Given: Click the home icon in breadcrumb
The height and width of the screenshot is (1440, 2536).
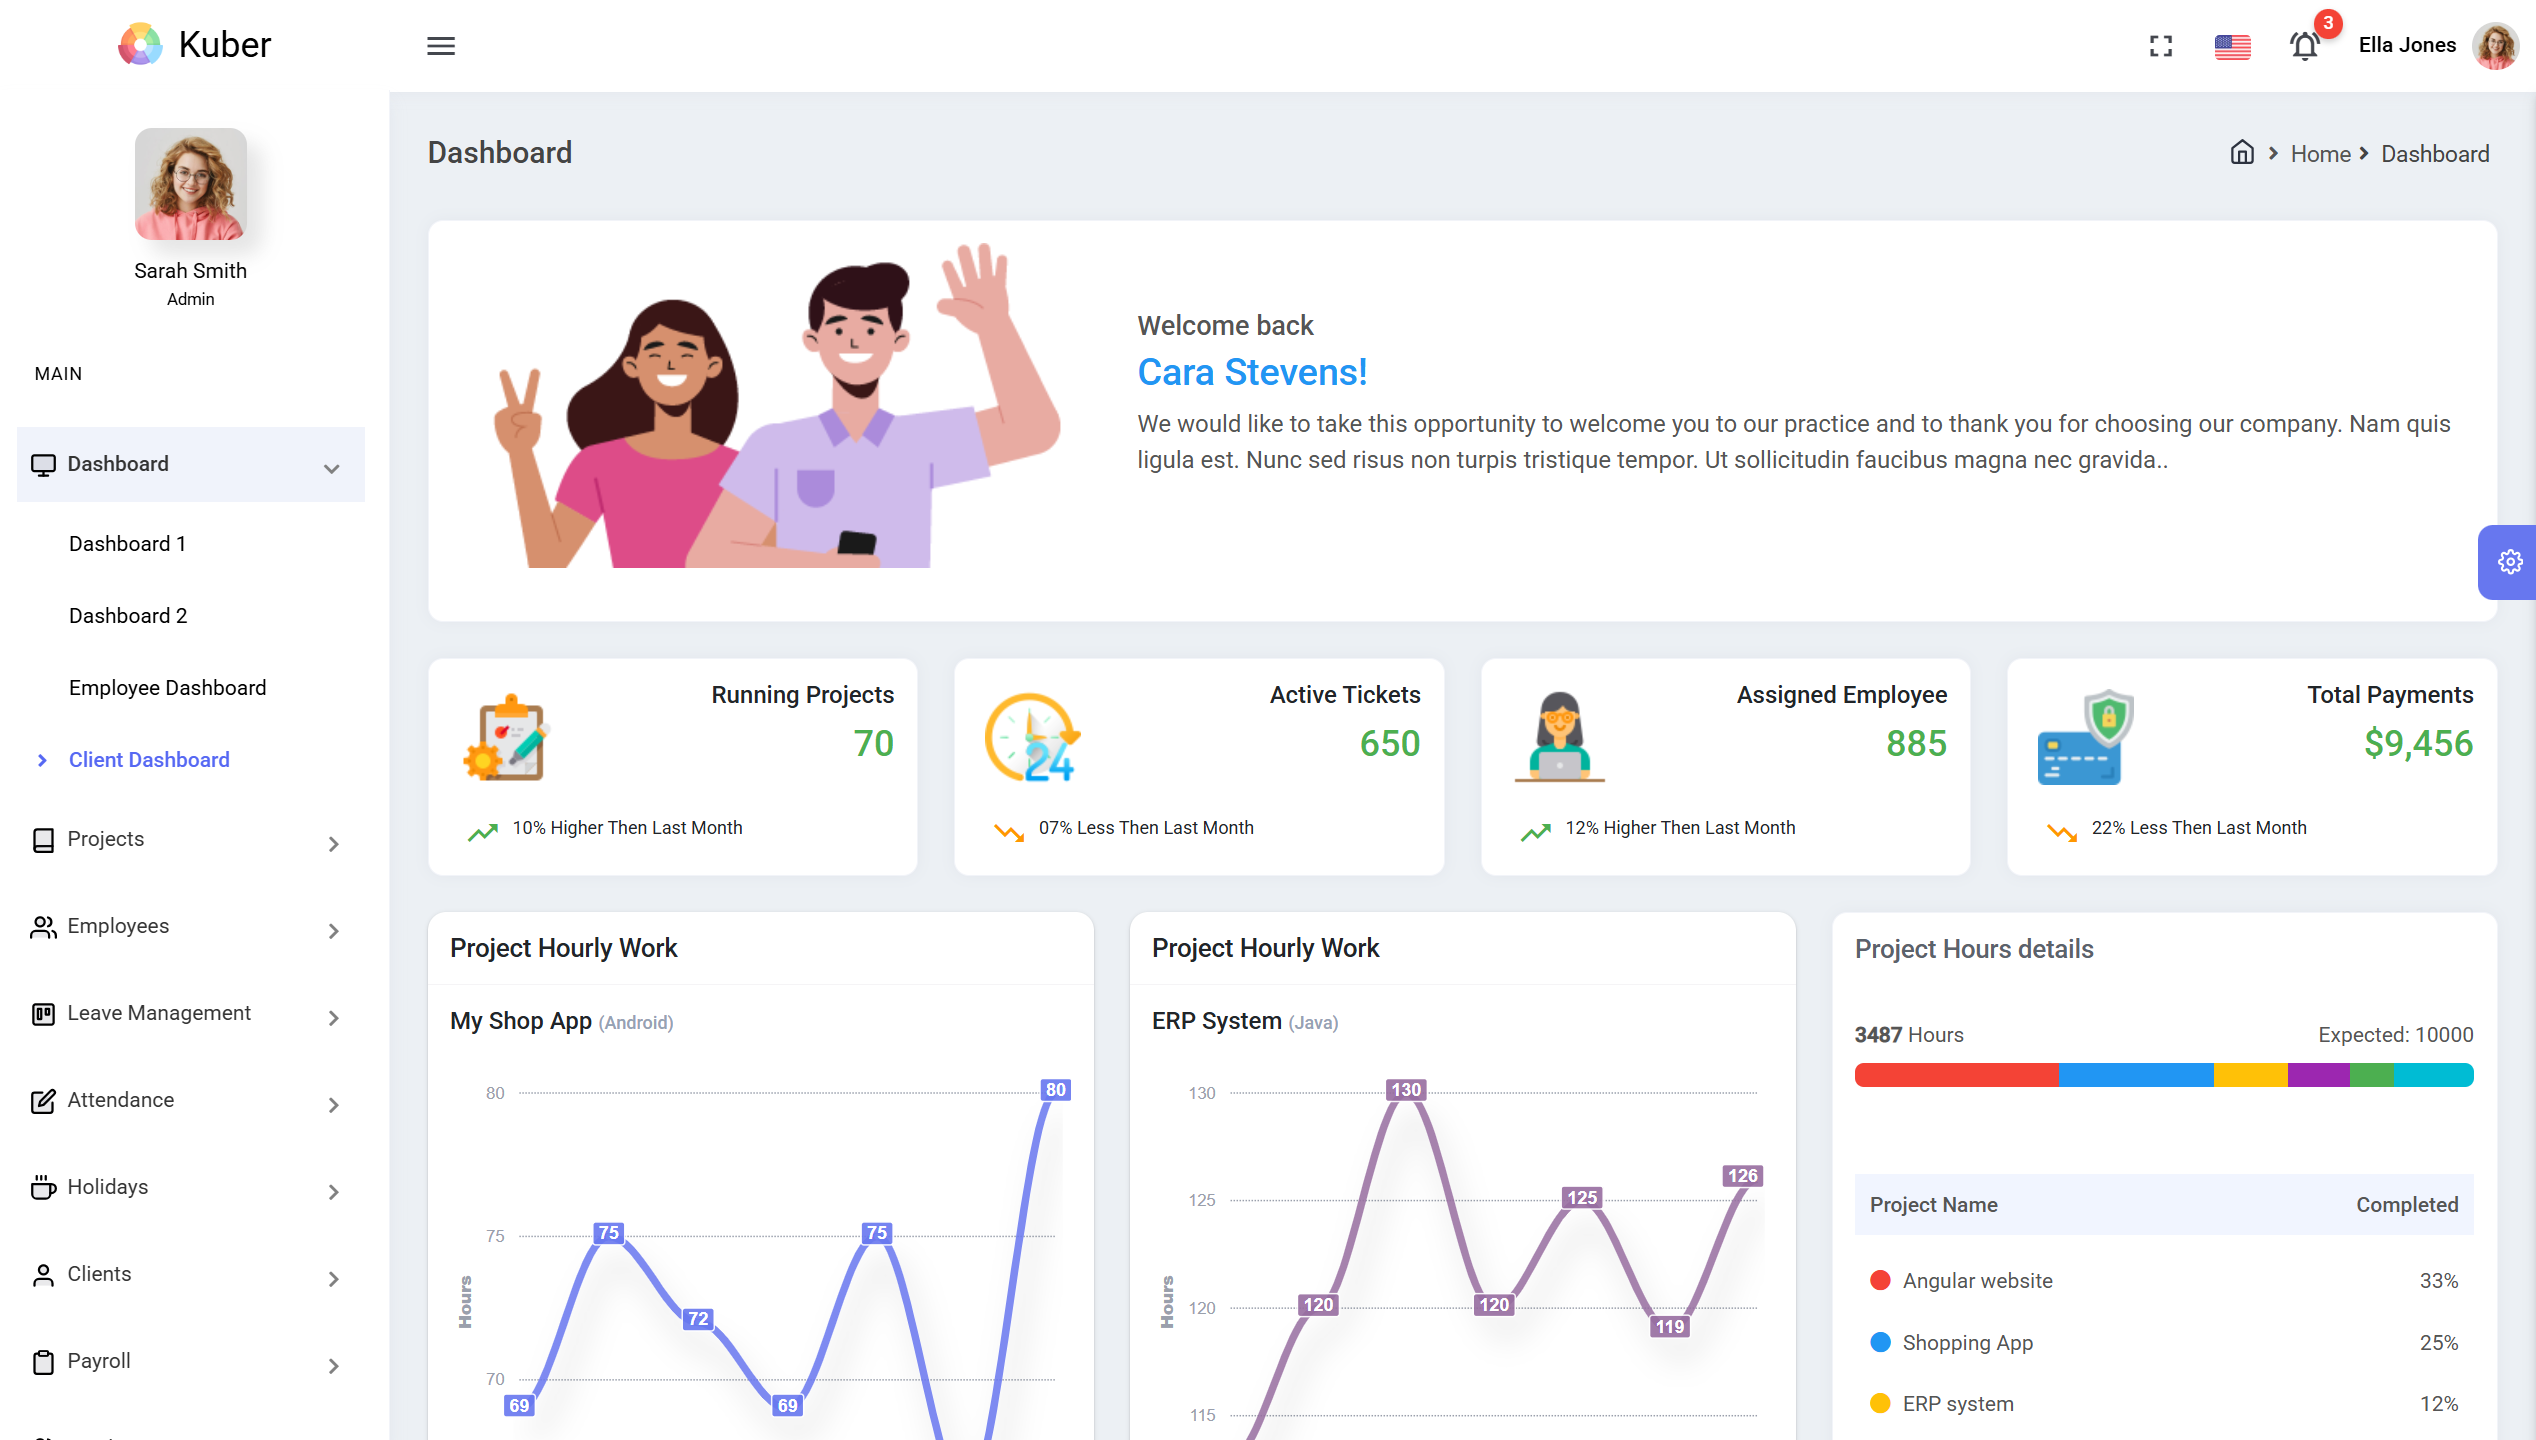Looking at the screenshot, I should point(2242,153).
